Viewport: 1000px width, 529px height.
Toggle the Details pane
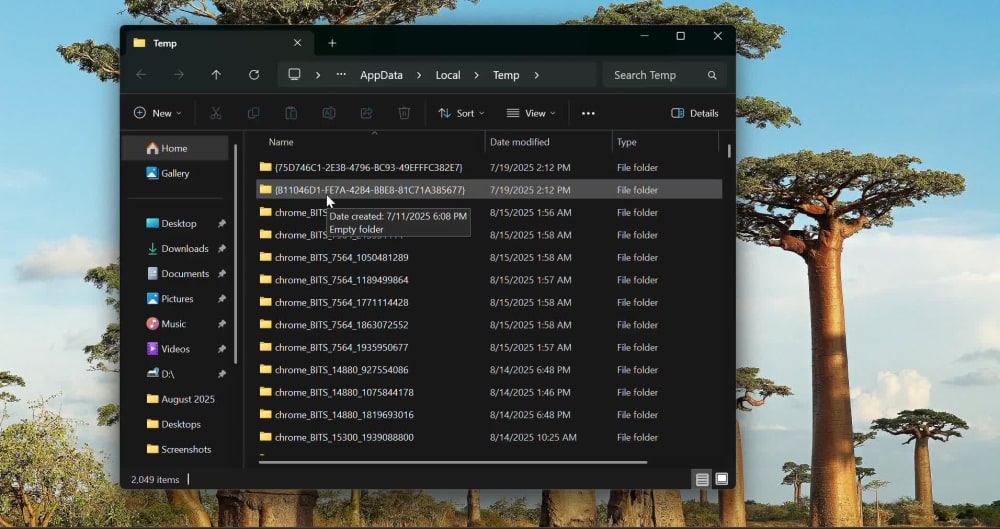pos(695,113)
